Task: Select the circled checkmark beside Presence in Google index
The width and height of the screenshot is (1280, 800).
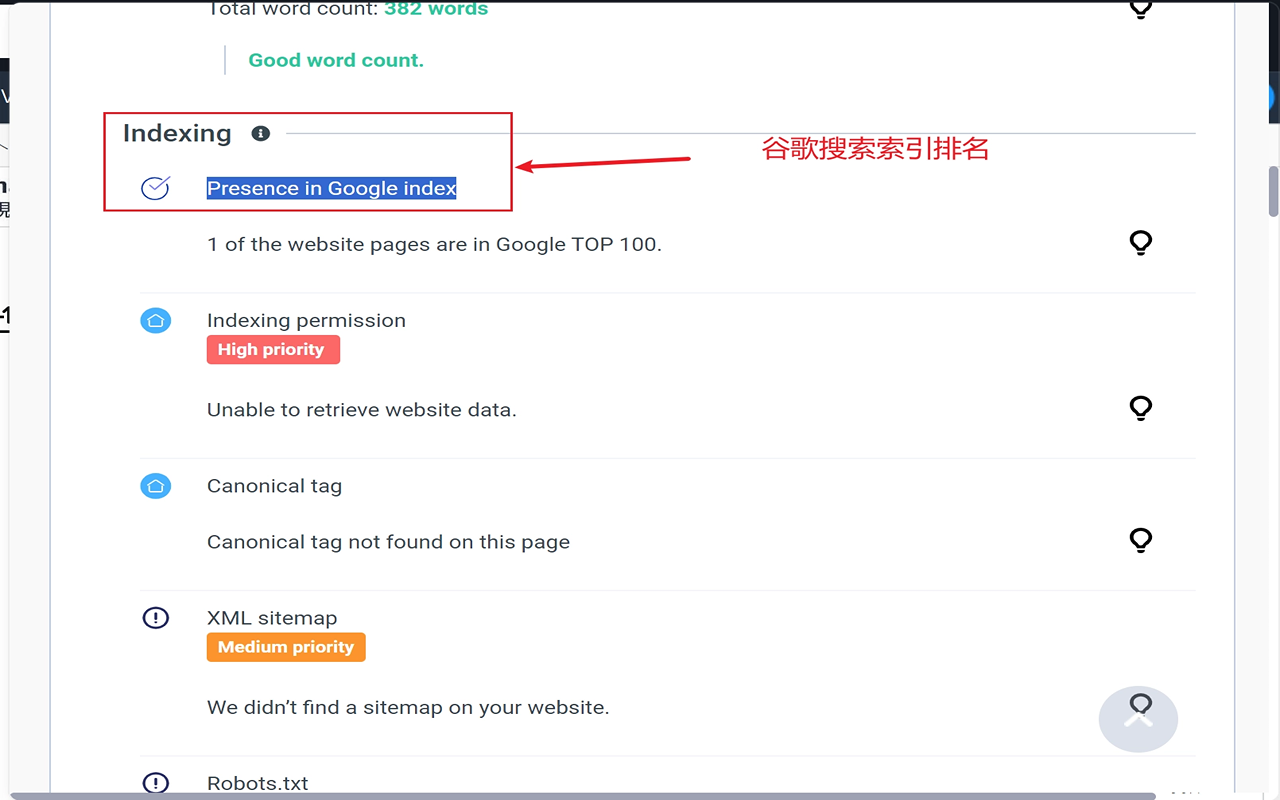Action: click(155, 188)
